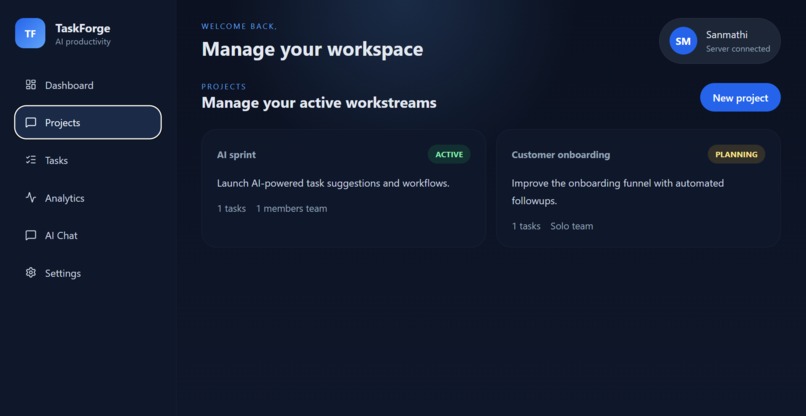806x416 pixels.
Task: Click the Tasks checklist icon in sidebar
Action: [x=31, y=160]
